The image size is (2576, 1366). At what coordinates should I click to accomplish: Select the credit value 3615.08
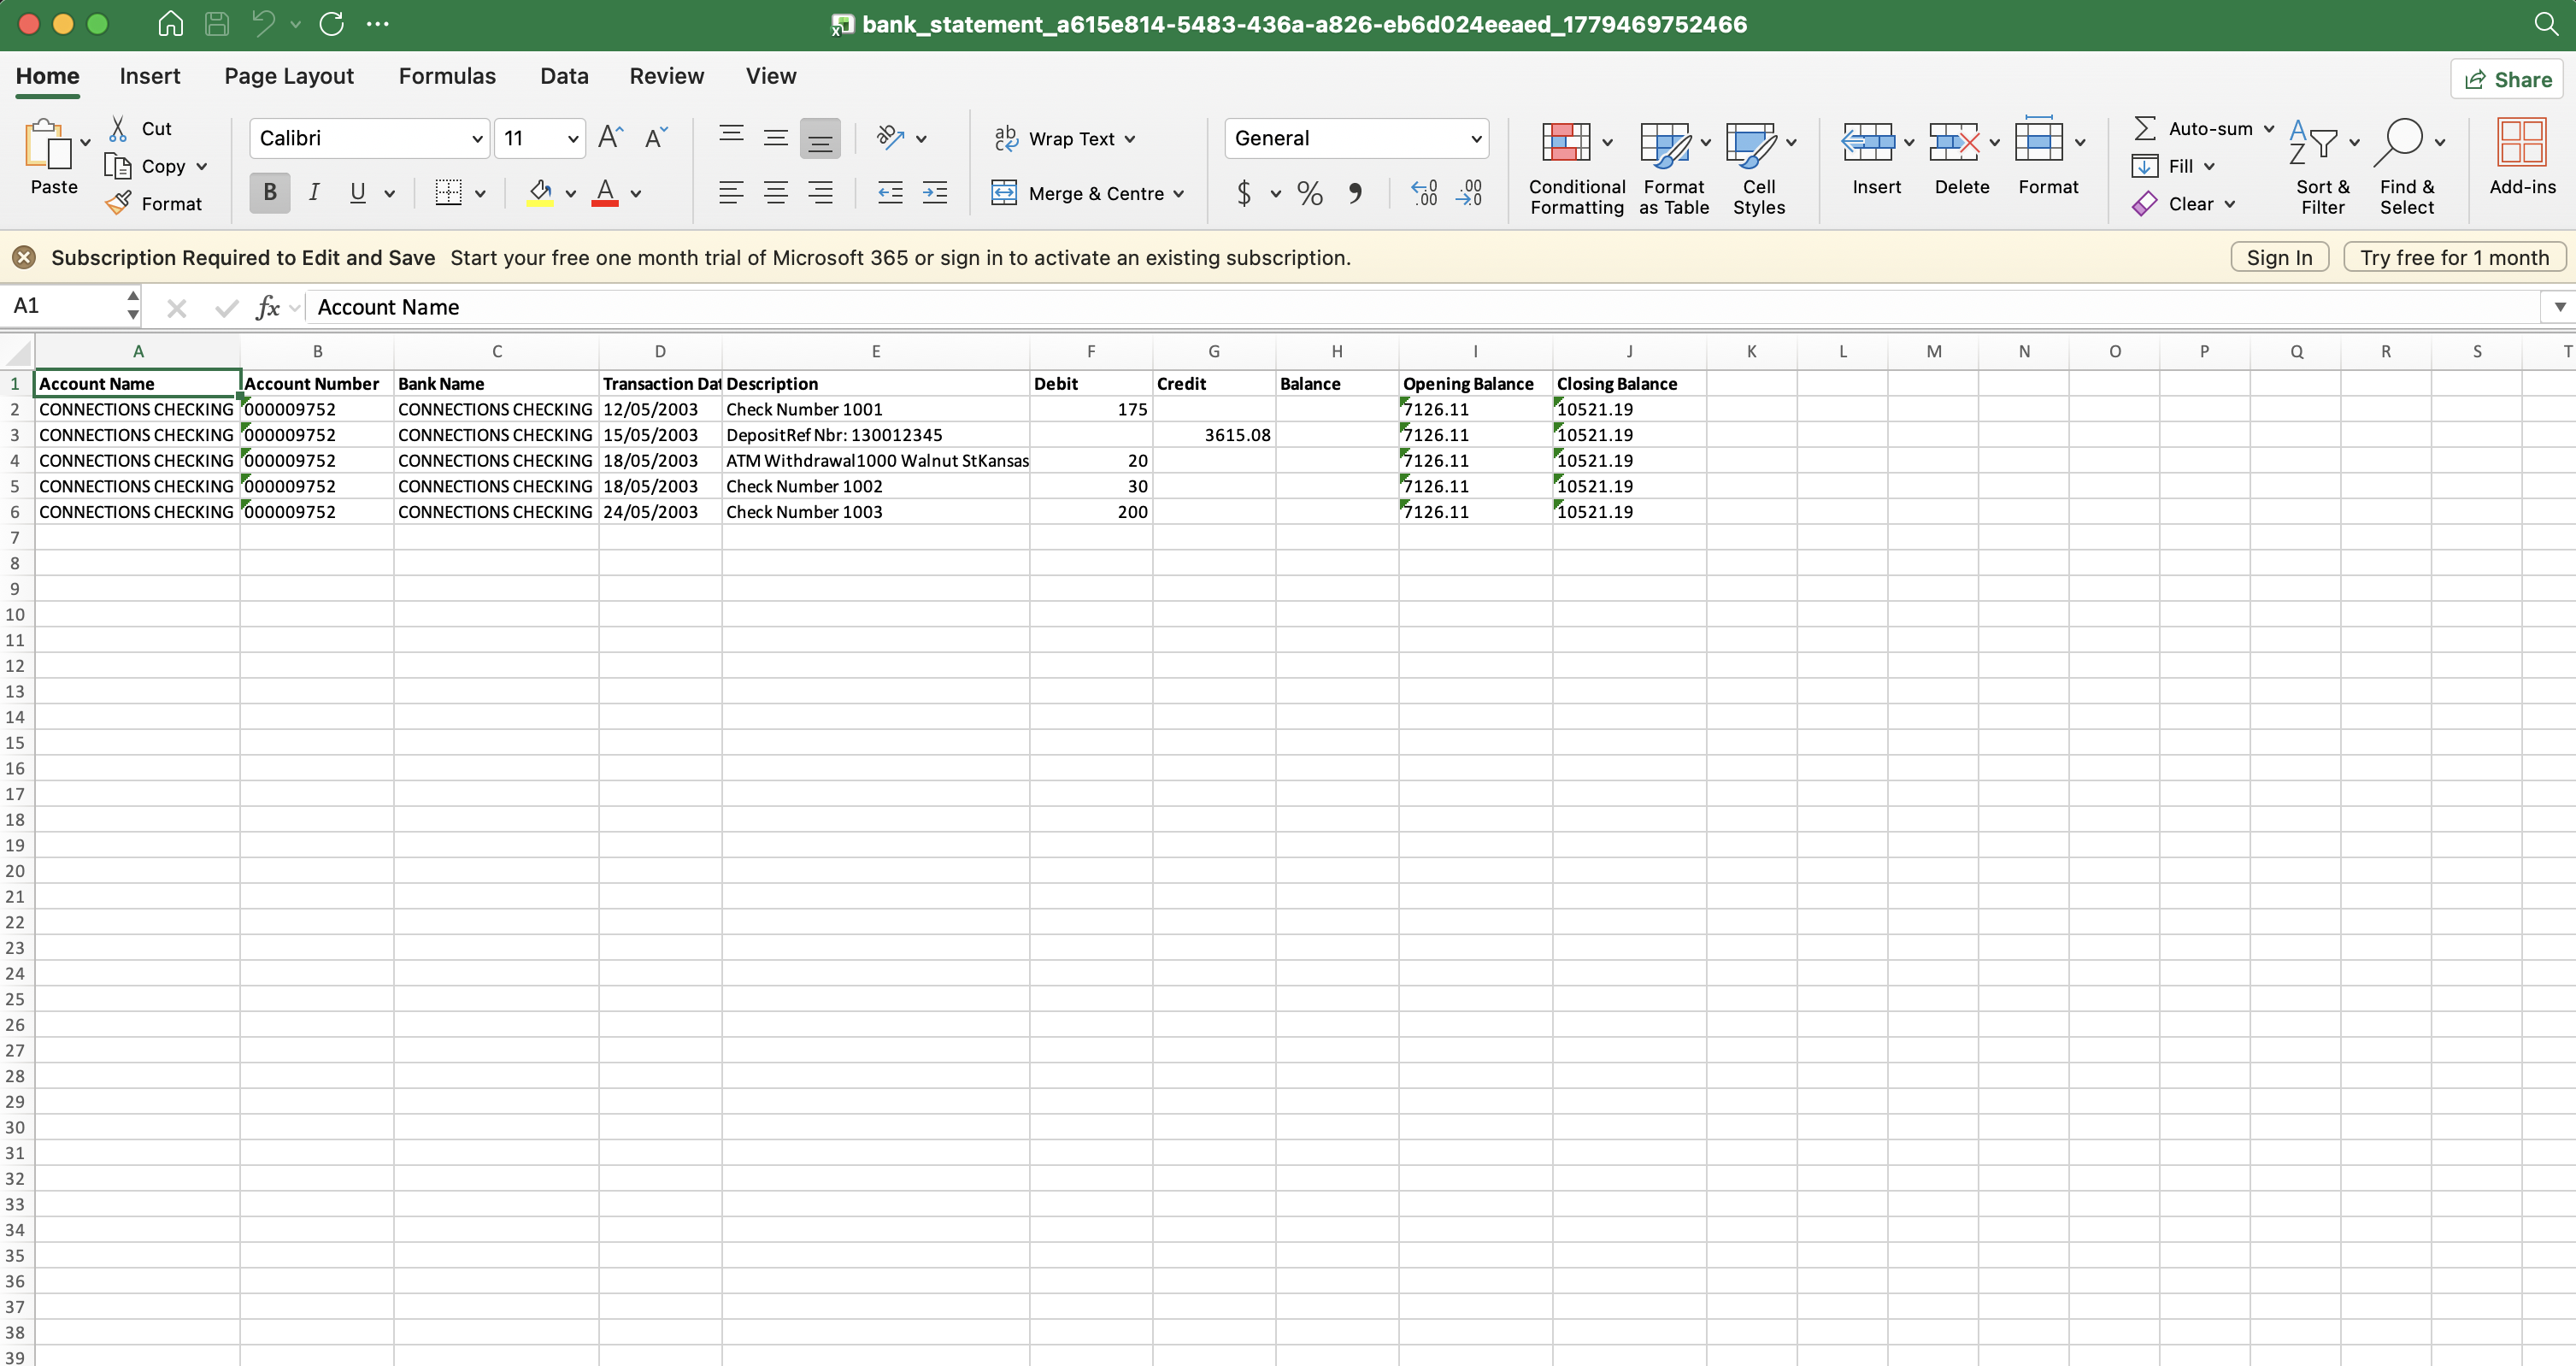click(1214, 435)
